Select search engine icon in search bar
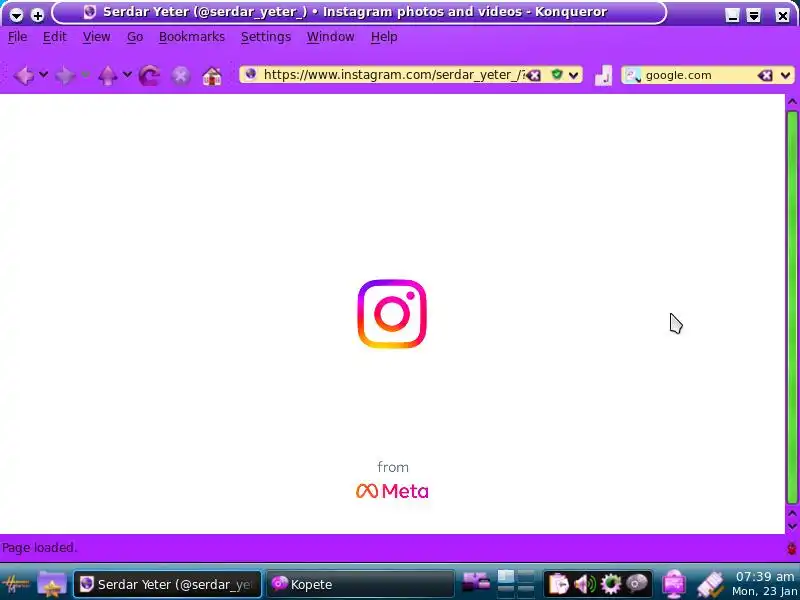800x600 pixels. 633,76
